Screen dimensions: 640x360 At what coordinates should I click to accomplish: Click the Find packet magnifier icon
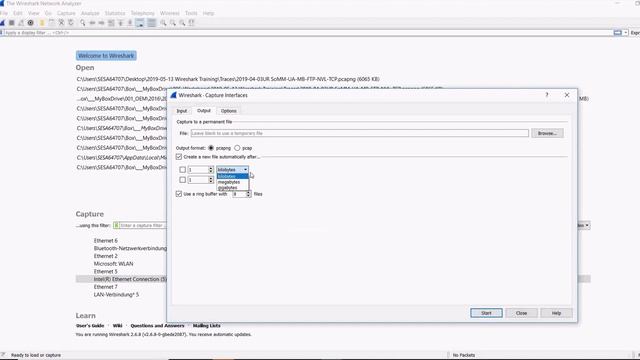pos(83,23)
